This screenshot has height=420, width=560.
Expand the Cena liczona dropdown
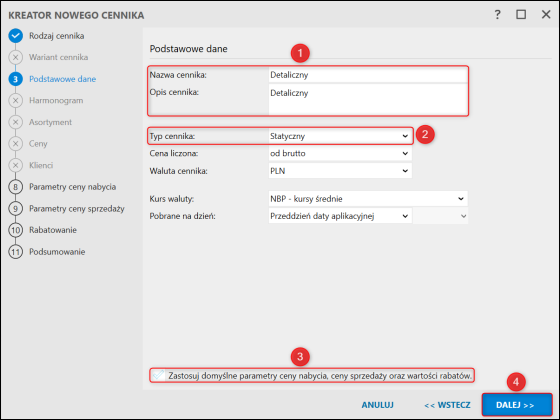340,153
